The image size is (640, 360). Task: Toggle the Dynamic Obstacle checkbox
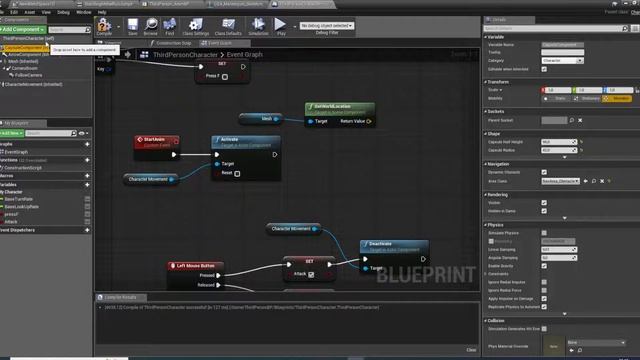[544, 172]
